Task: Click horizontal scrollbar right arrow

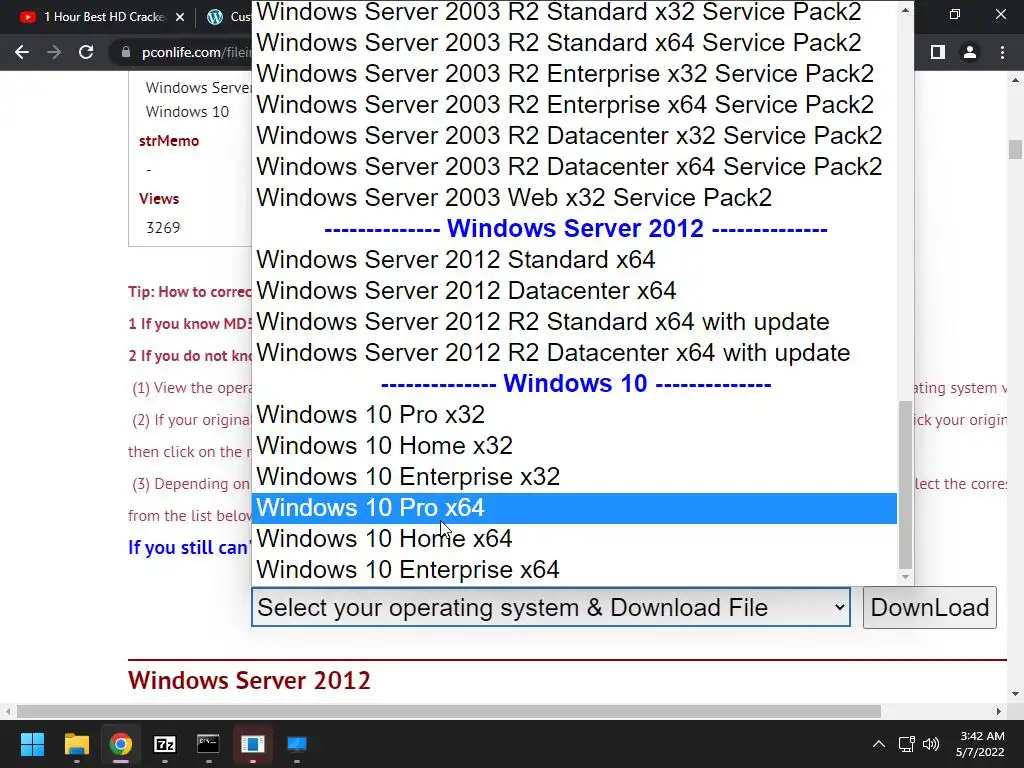Action: [x=999, y=711]
